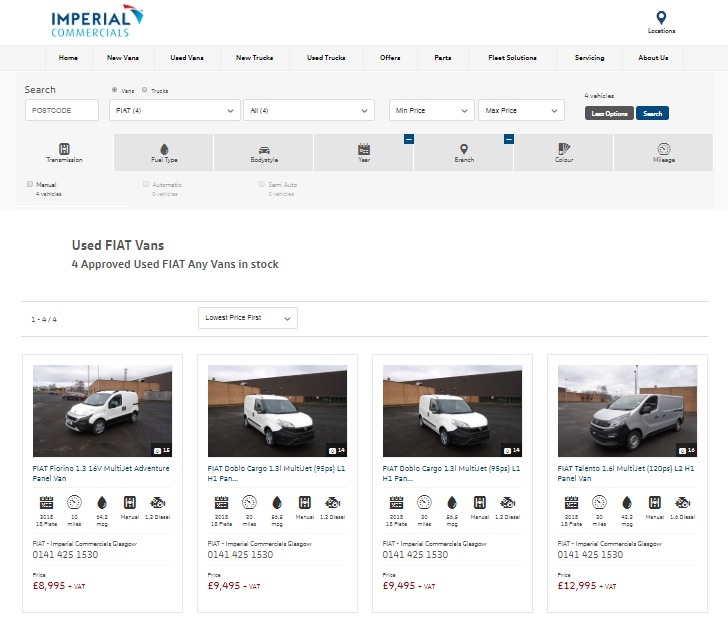
Task: Select the Trucks radio button
Action: click(x=145, y=90)
